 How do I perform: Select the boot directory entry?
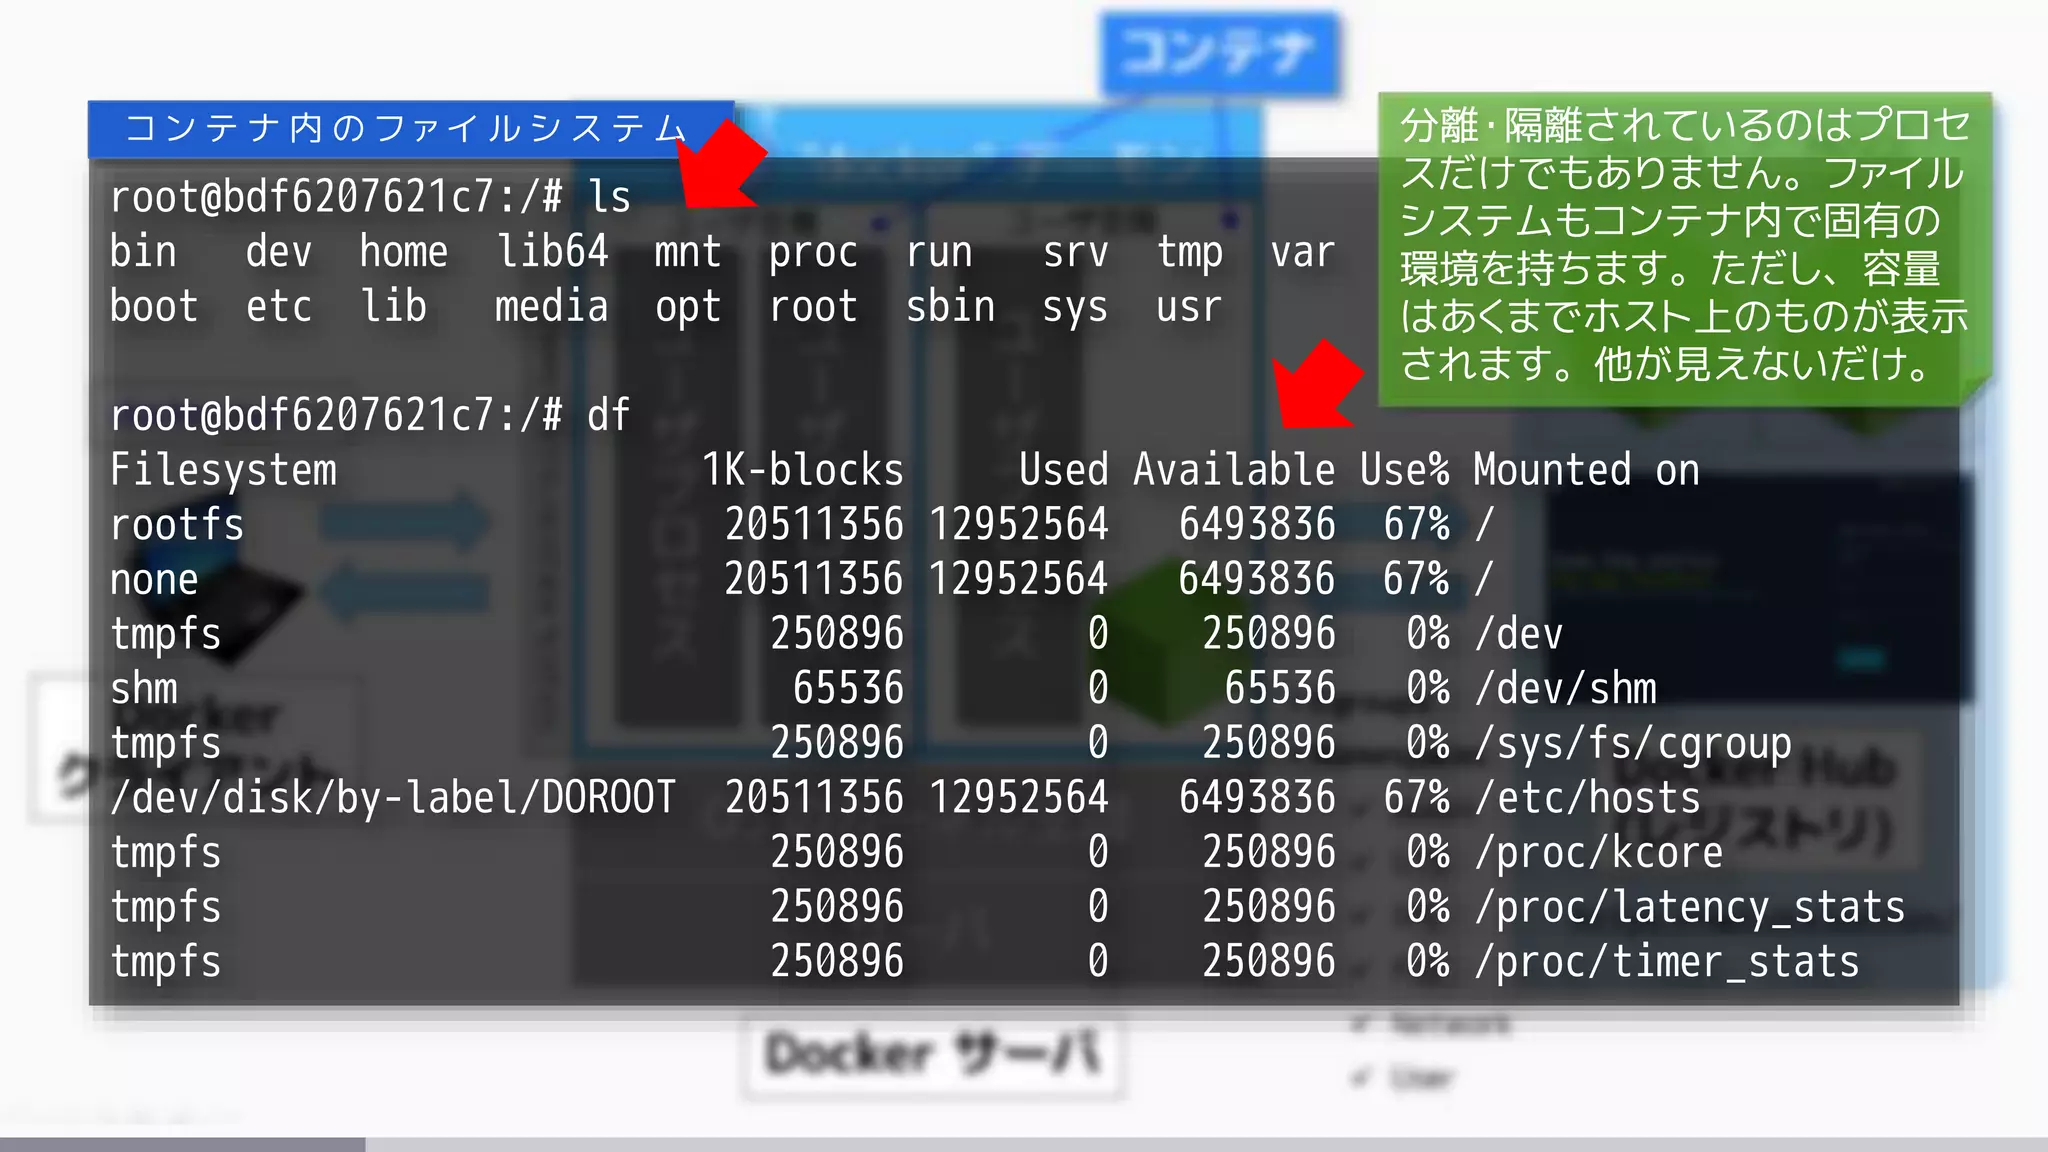(x=154, y=306)
